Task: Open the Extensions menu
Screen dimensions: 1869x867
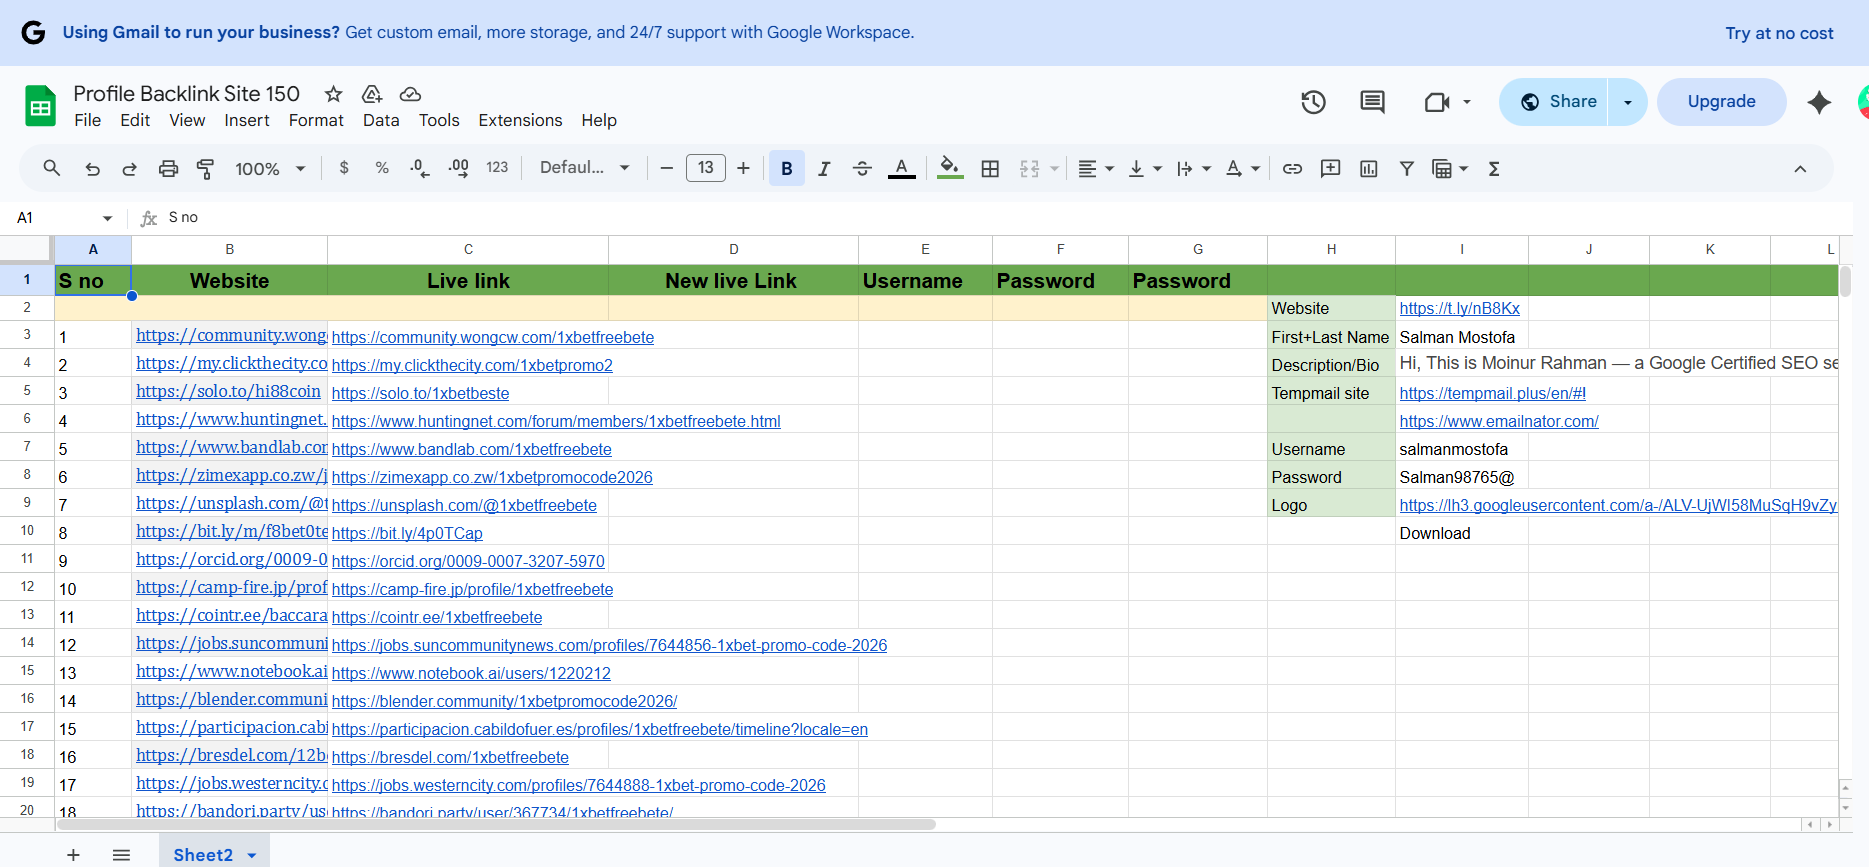Action: coord(520,120)
